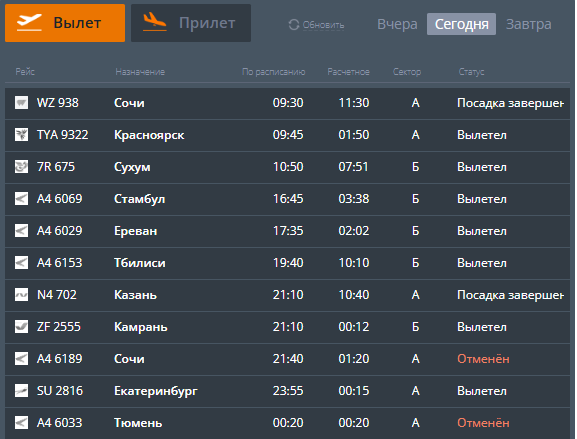Click the Статус column header
Screen dimensions: 577x439
click(471, 72)
